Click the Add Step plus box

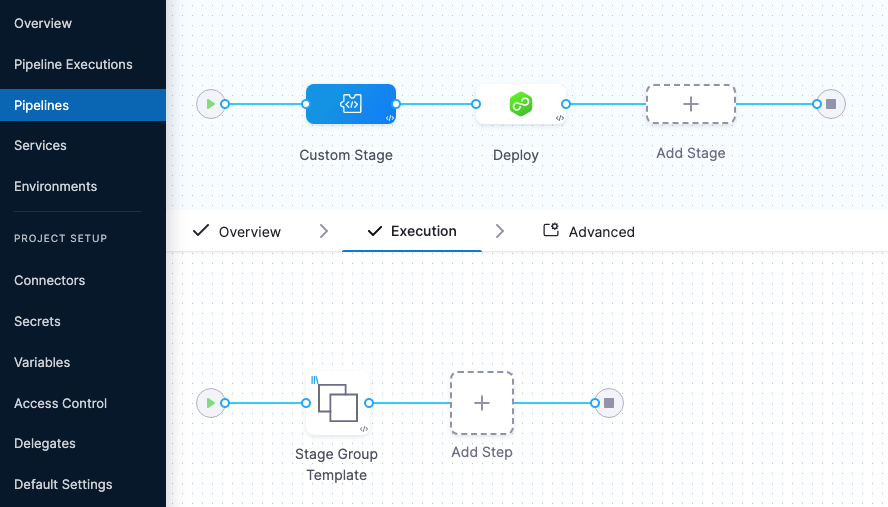[481, 403]
